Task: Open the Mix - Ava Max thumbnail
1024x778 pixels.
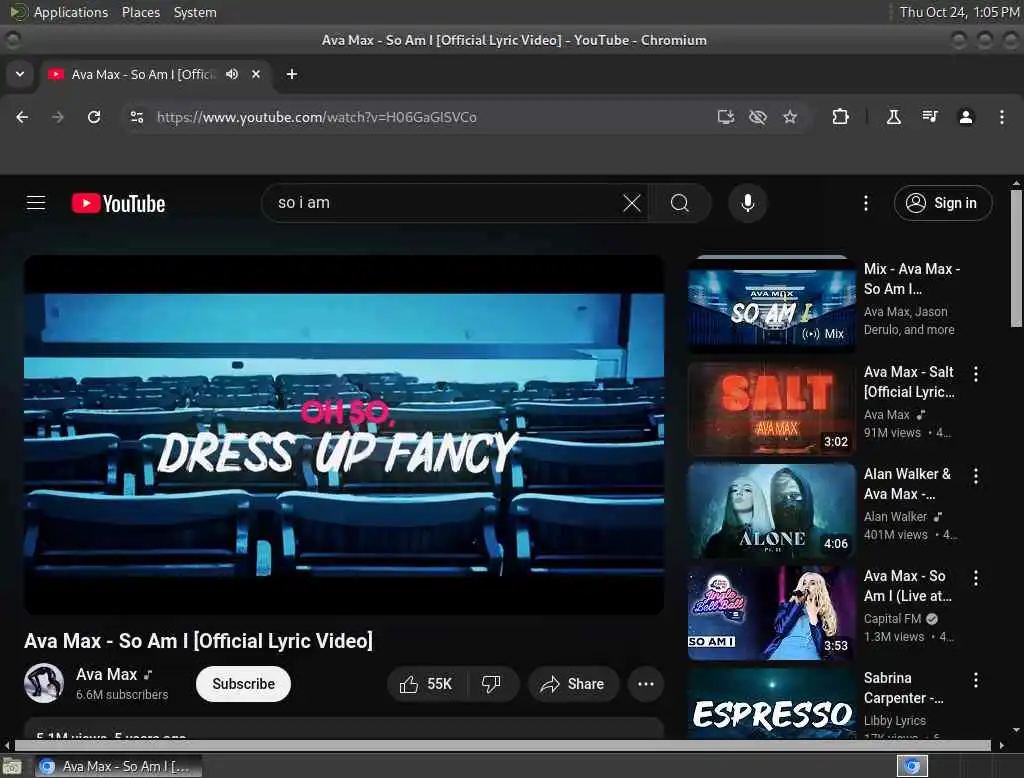Action: [x=771, y=304]
